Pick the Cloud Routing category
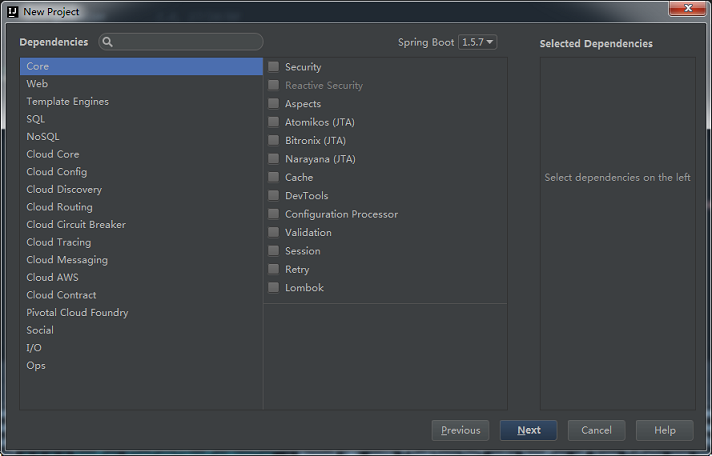The image size is (712, 456). point(141,207)
